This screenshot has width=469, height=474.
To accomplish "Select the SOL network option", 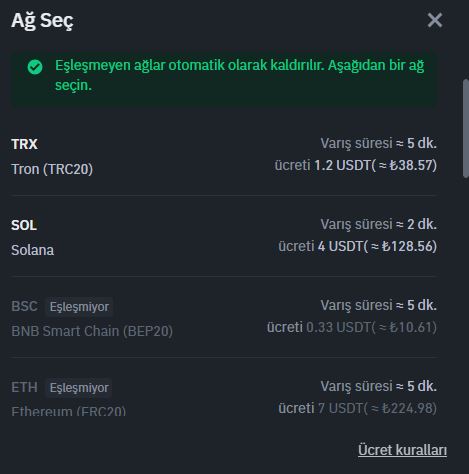I will pyautogui.click(x=224, y=236).
